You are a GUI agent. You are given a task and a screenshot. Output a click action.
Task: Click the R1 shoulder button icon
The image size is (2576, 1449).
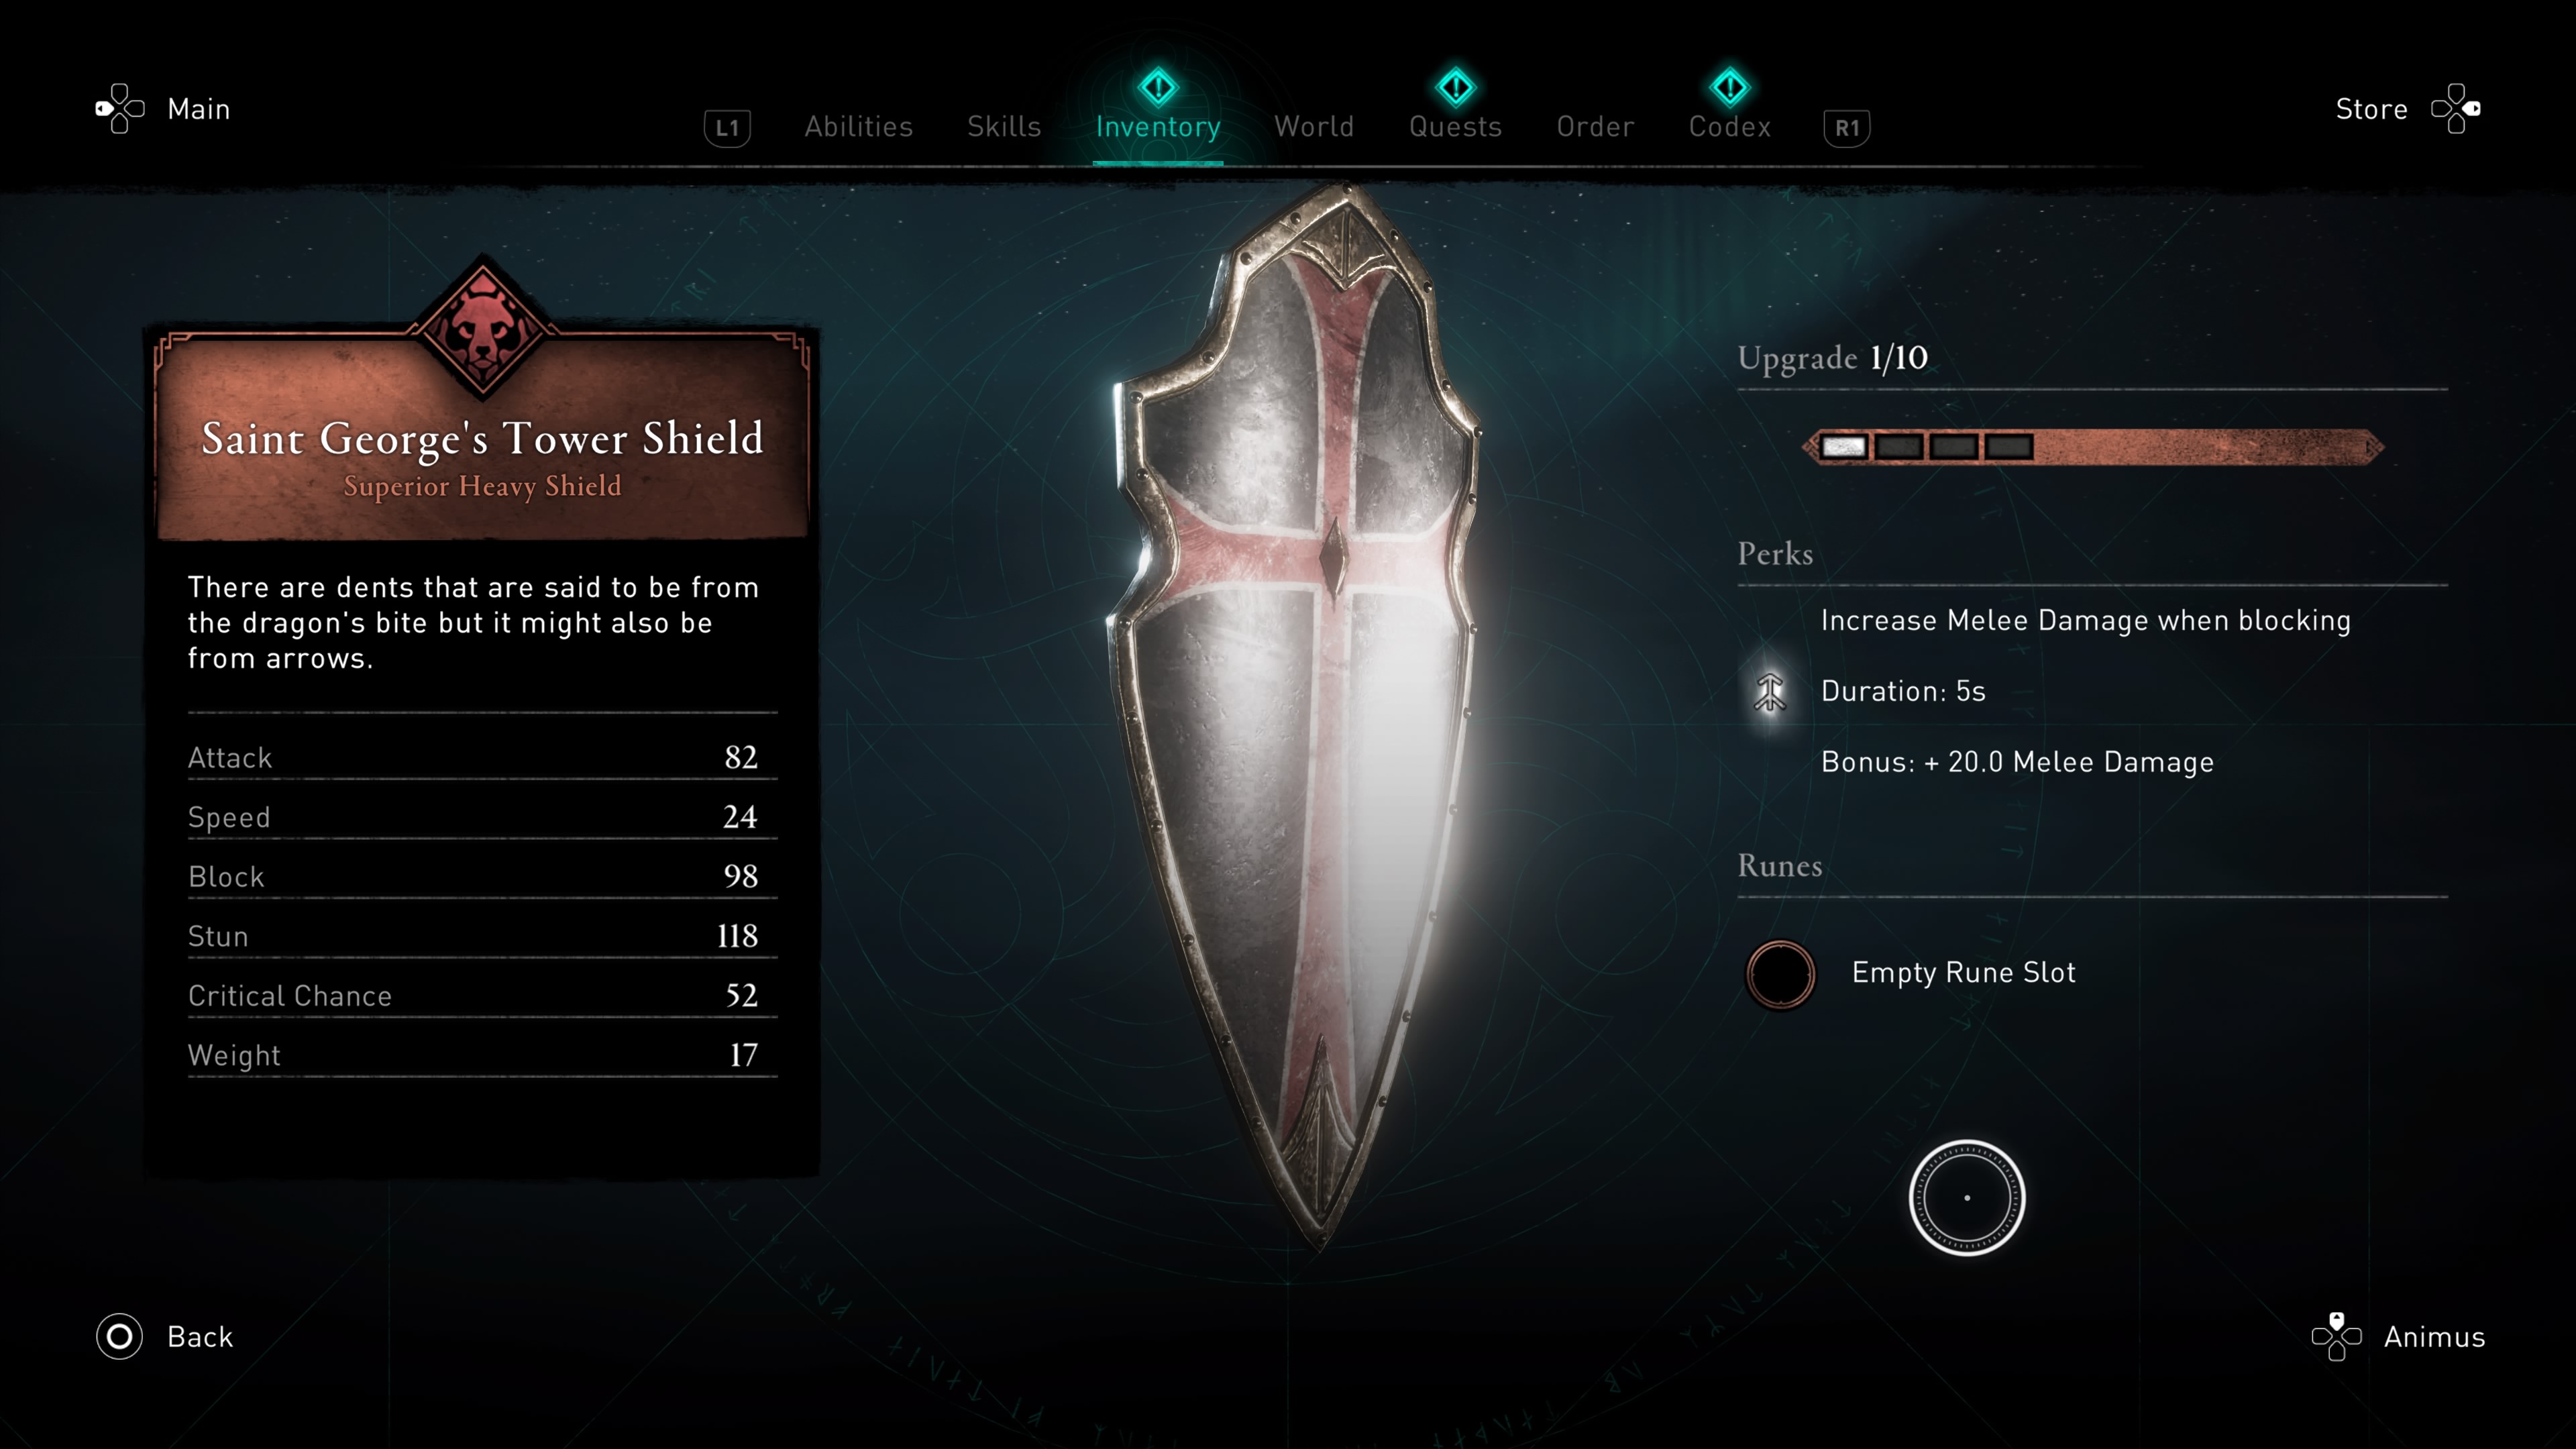(x=1847, y=128)
